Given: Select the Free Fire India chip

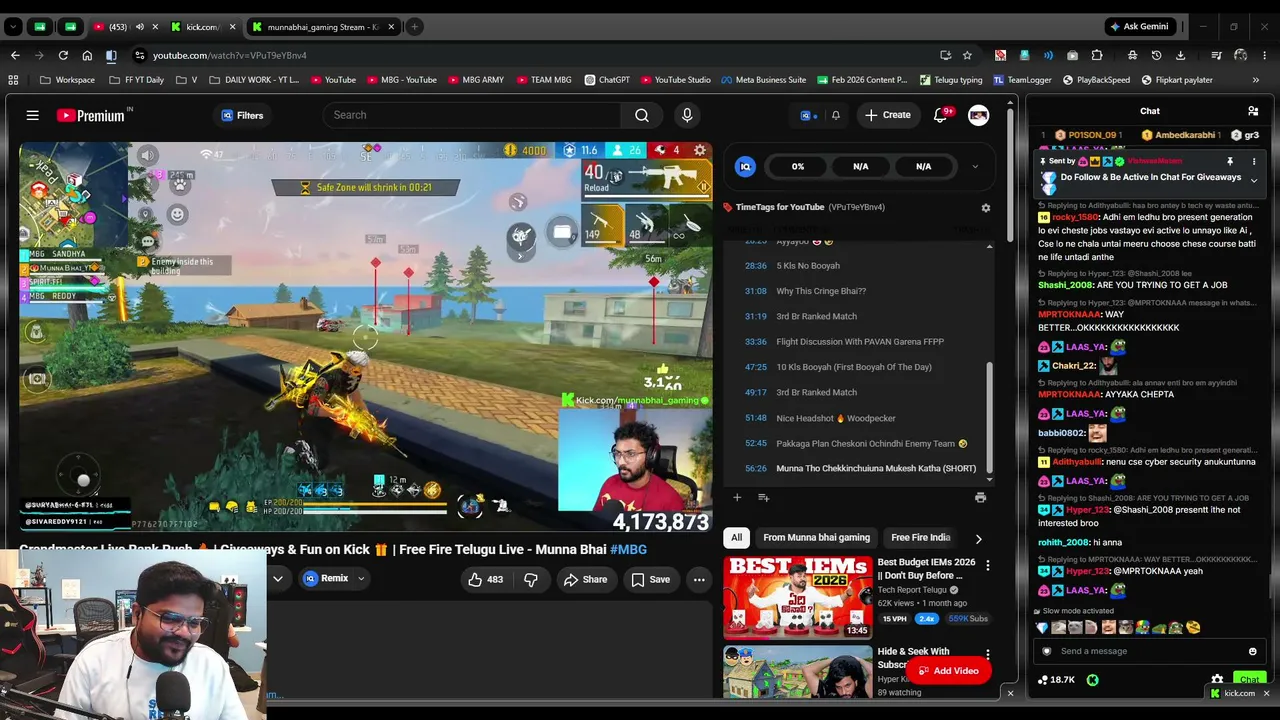Looking at the screenshot, I should tap(920, 538).
